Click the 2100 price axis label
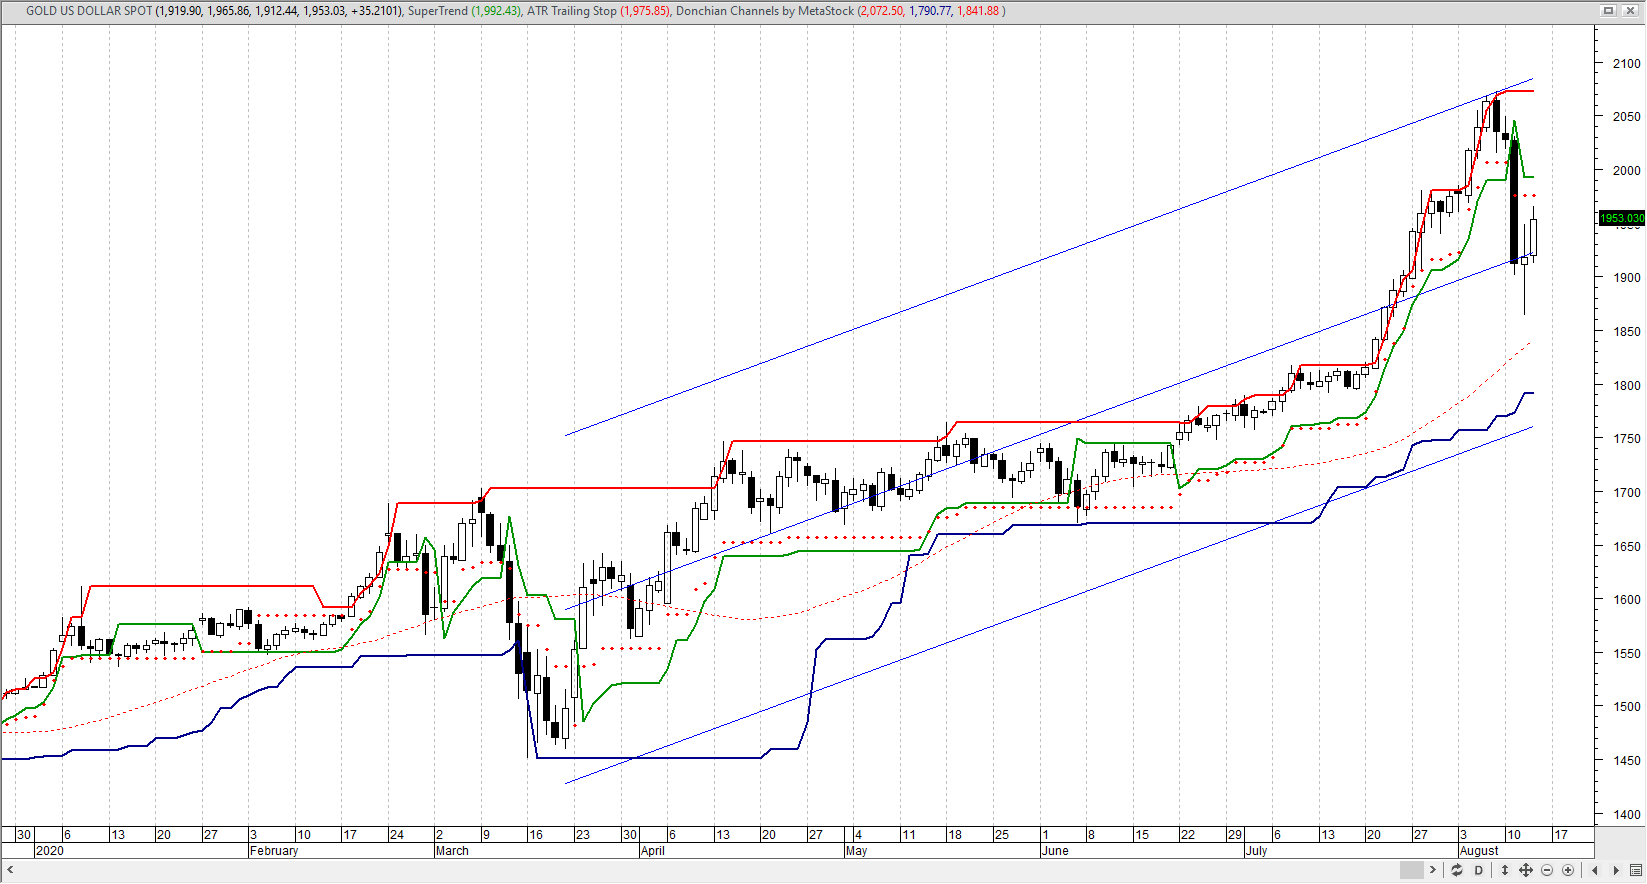This screenshot has height=884, width=1647. click(1627, 63)
